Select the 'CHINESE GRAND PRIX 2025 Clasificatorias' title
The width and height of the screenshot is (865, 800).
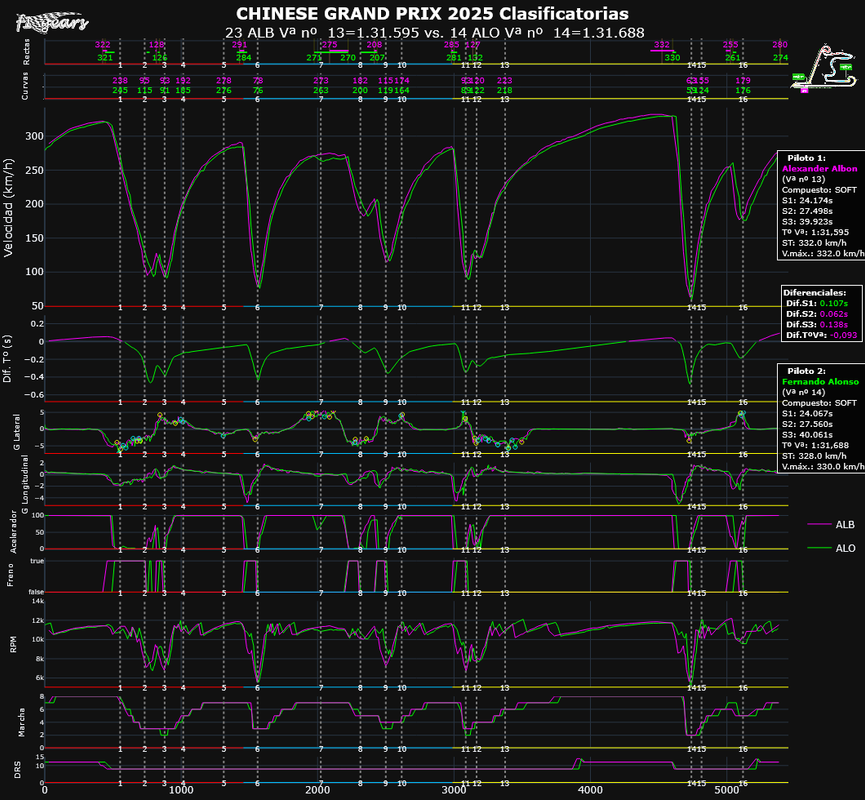432,13
